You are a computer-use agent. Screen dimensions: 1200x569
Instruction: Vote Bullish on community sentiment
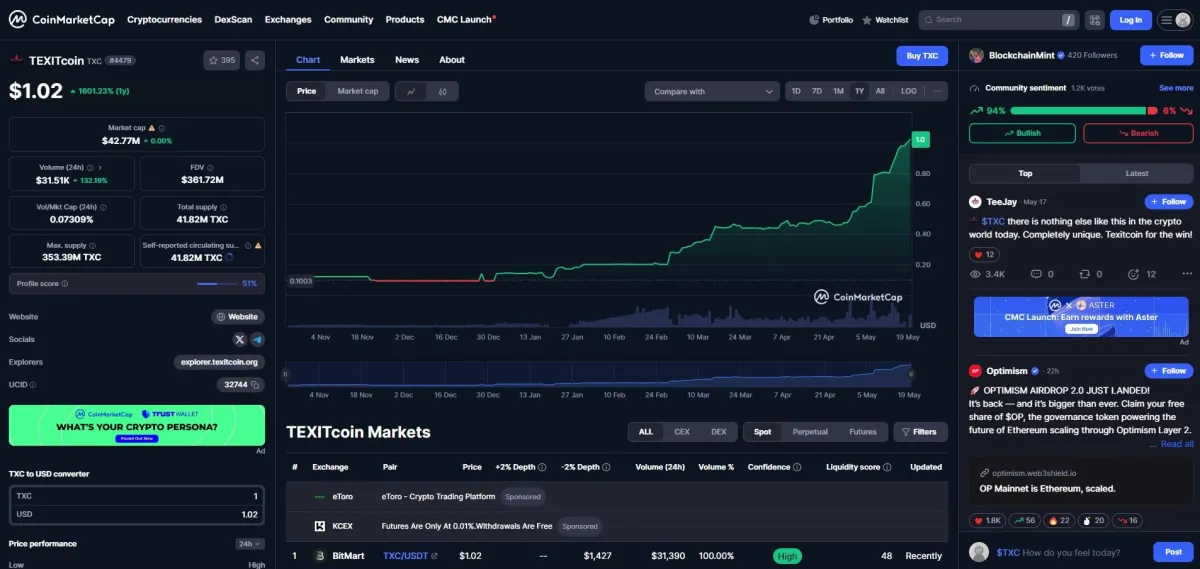(1022, 133)
